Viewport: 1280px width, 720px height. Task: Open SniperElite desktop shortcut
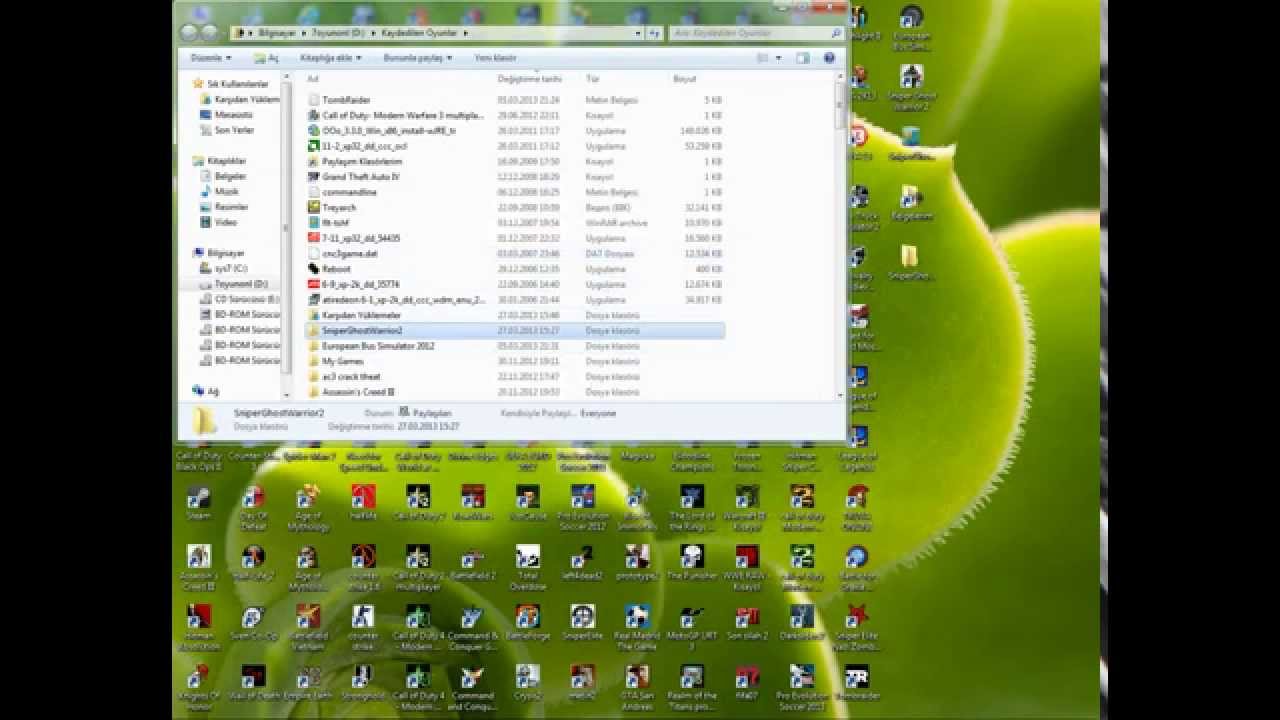coord(582,623)
